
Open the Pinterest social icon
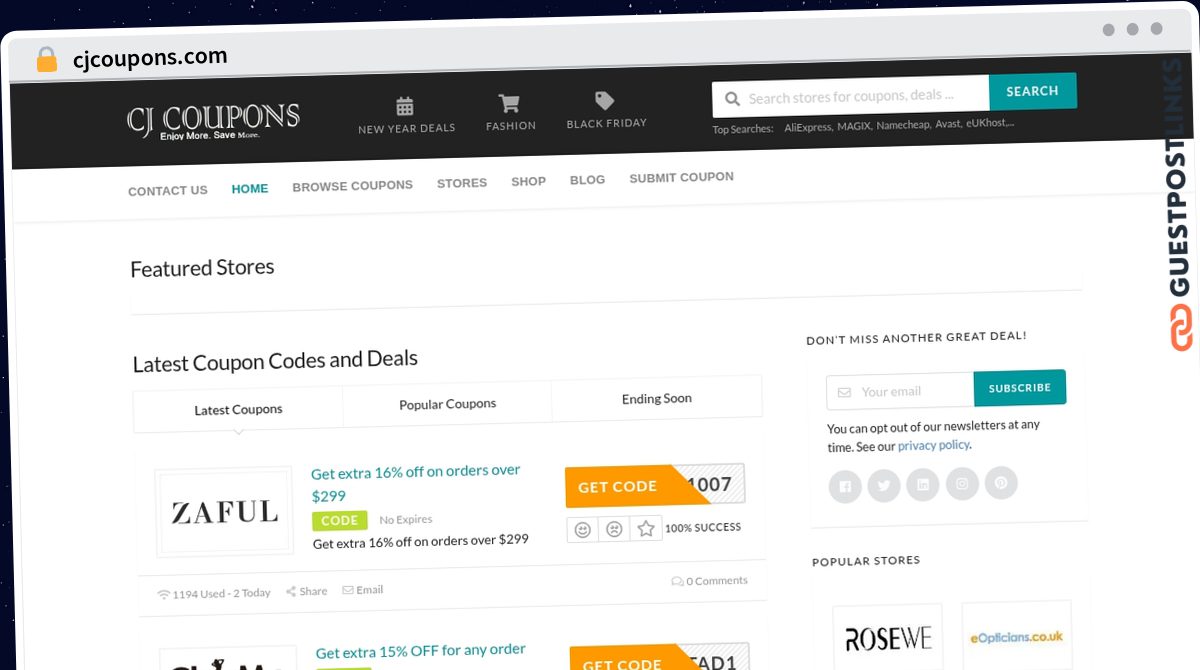click(1001, 483)
